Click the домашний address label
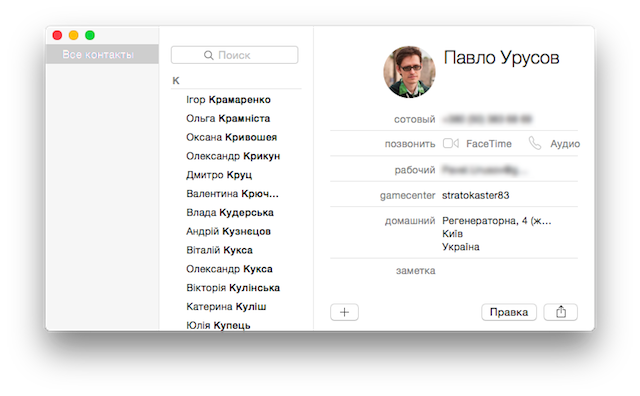 [410, 221]
